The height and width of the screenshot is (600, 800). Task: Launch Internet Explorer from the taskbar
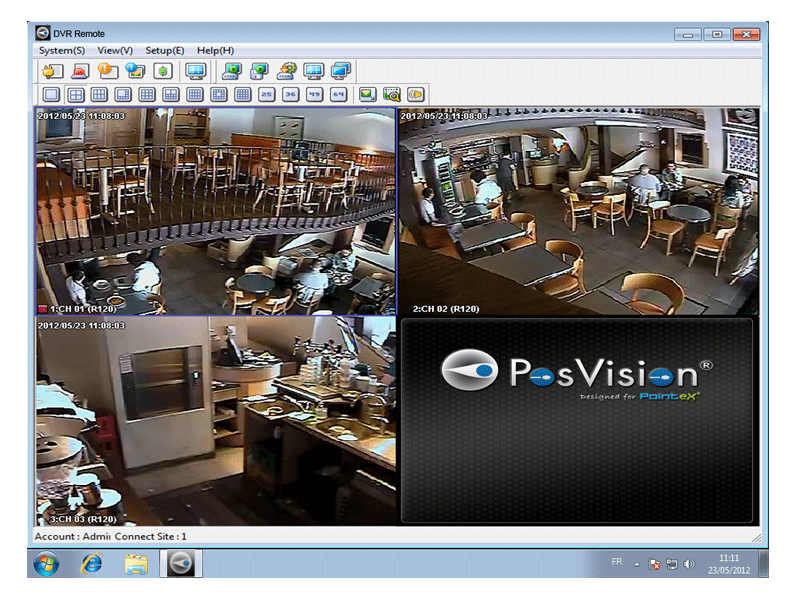tap(92, 564)
